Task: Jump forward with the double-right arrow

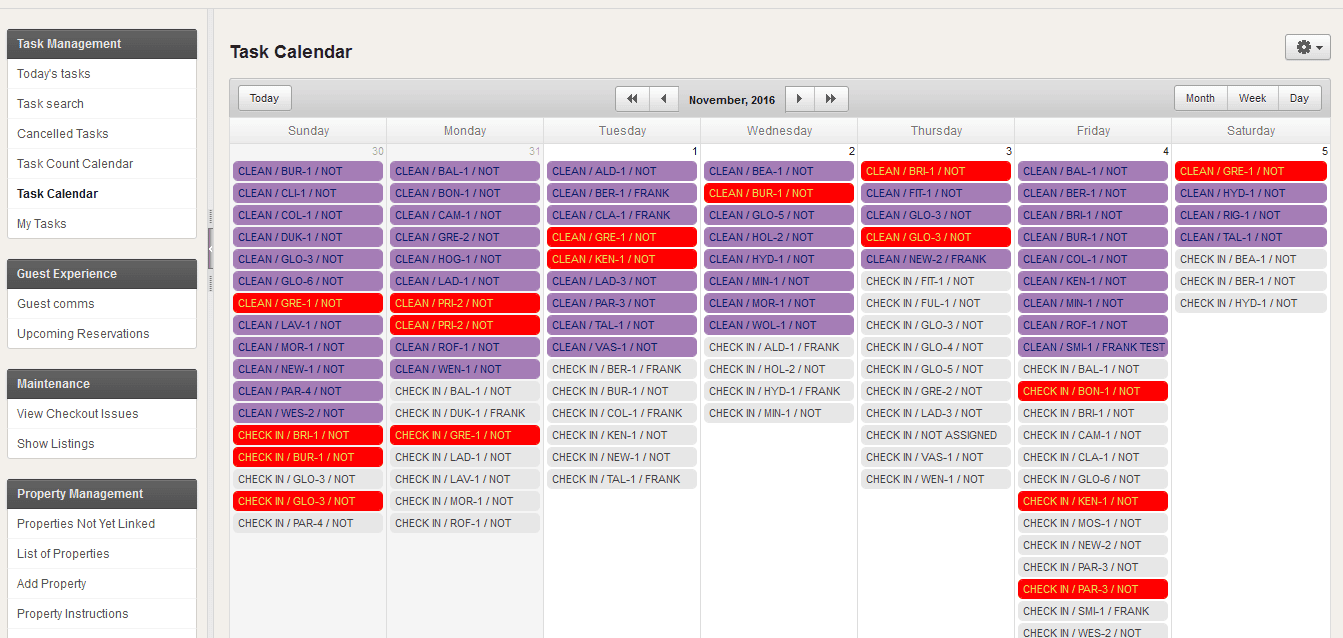Action: (x=832, y=99)
